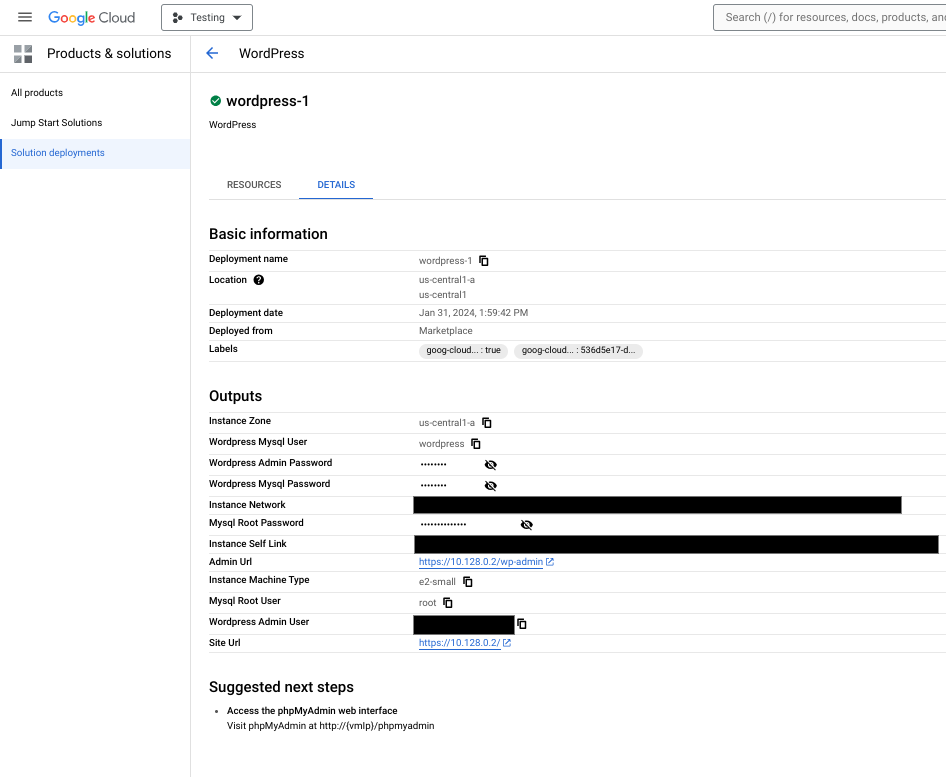Image resolution: width=946 pixels, height=777 pixels.
Task: Open the Site Url link
Action: [x=459, y=643]
